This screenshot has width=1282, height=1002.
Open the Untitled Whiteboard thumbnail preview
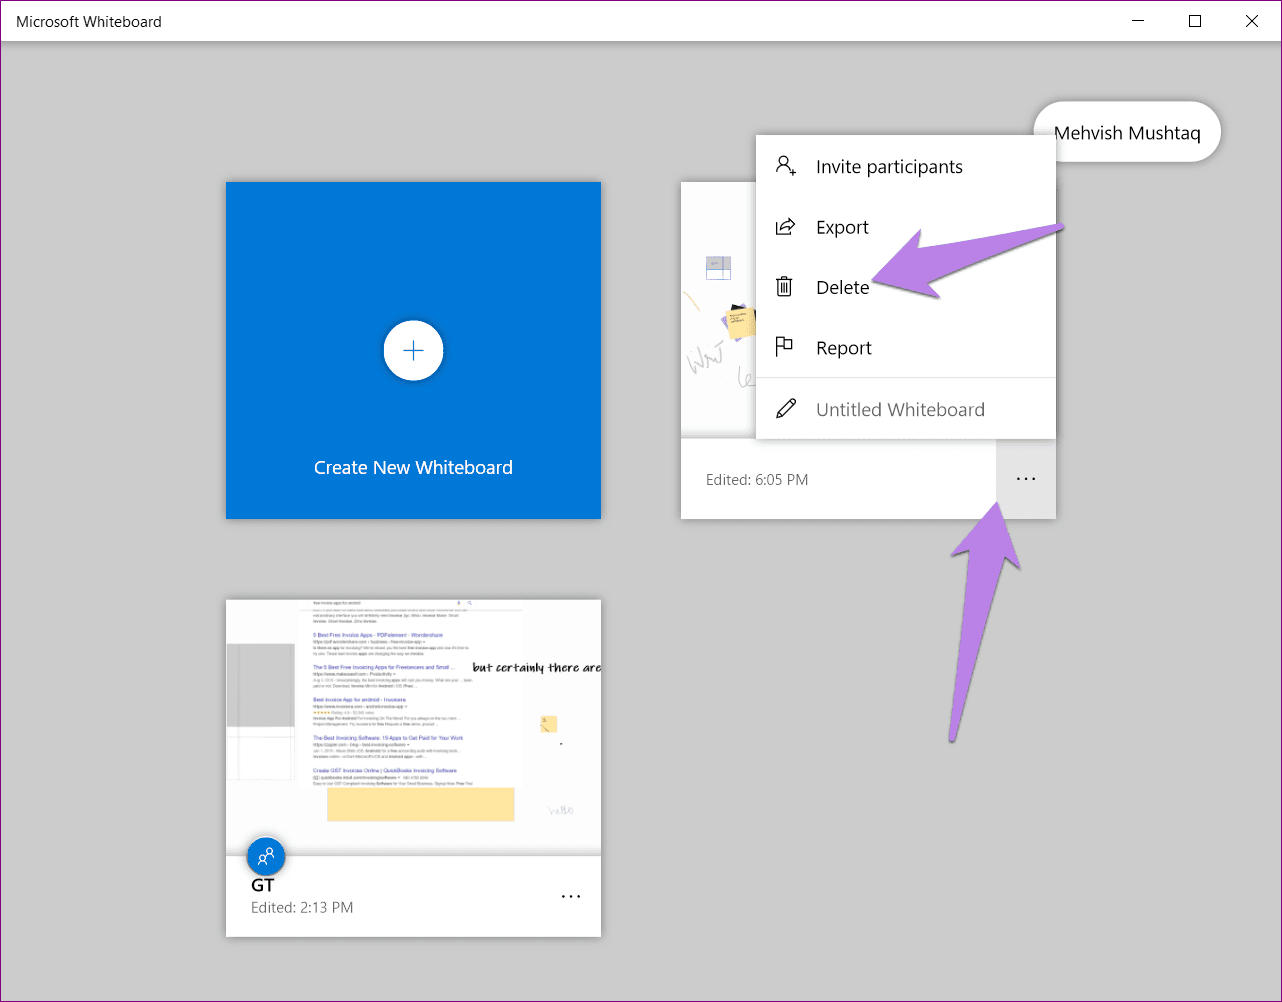(718, 310)
